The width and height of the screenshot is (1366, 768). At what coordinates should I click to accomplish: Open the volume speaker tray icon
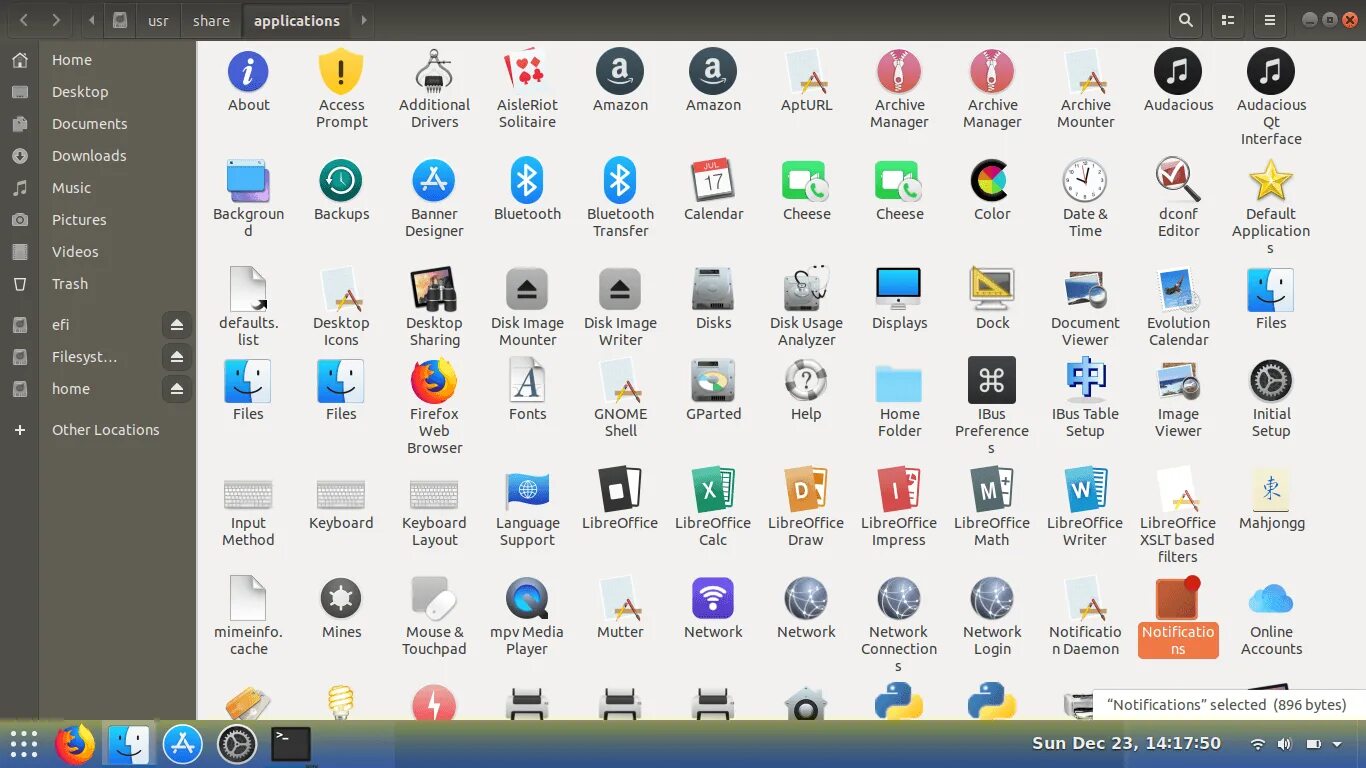coord(1284,744)
